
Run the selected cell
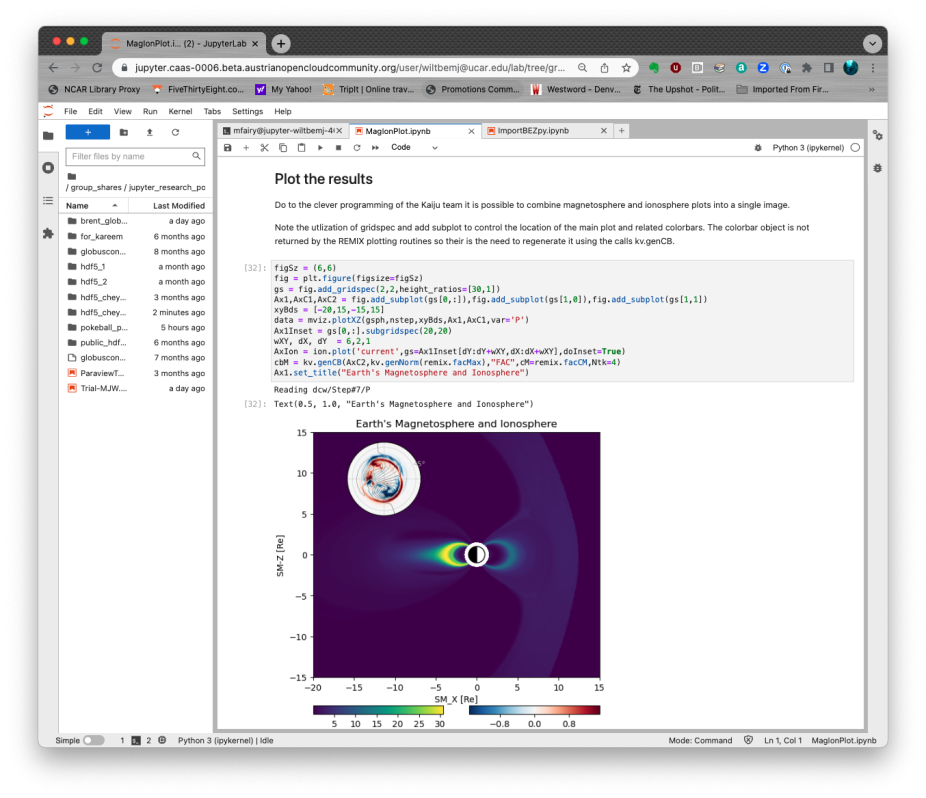320,148
